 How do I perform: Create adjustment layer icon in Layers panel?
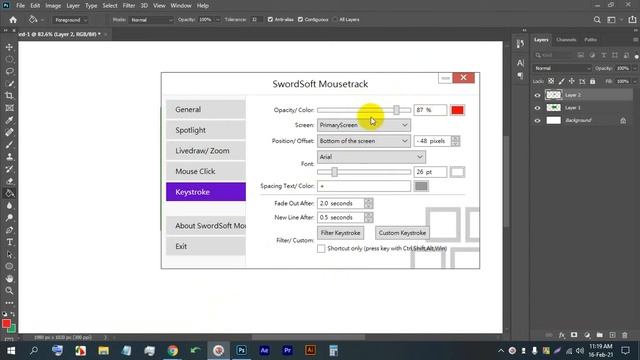click(x=587, y=335)
